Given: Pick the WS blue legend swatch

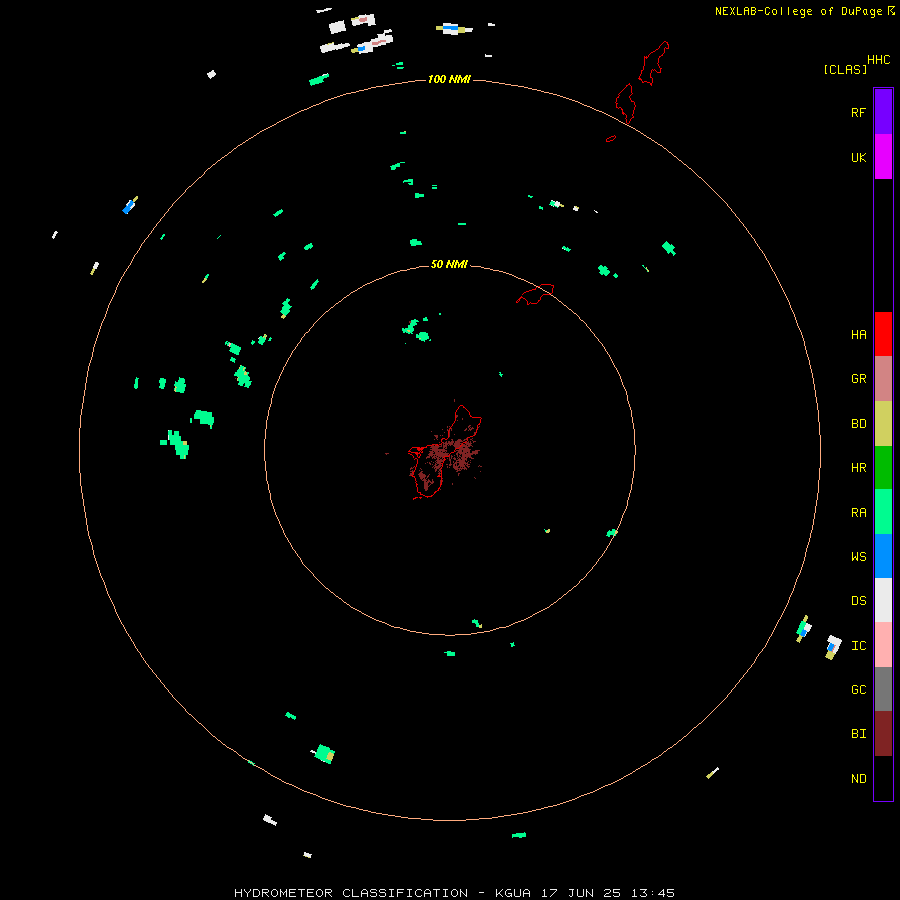Looking at the screenshot, I should click(x=883, y=556).
